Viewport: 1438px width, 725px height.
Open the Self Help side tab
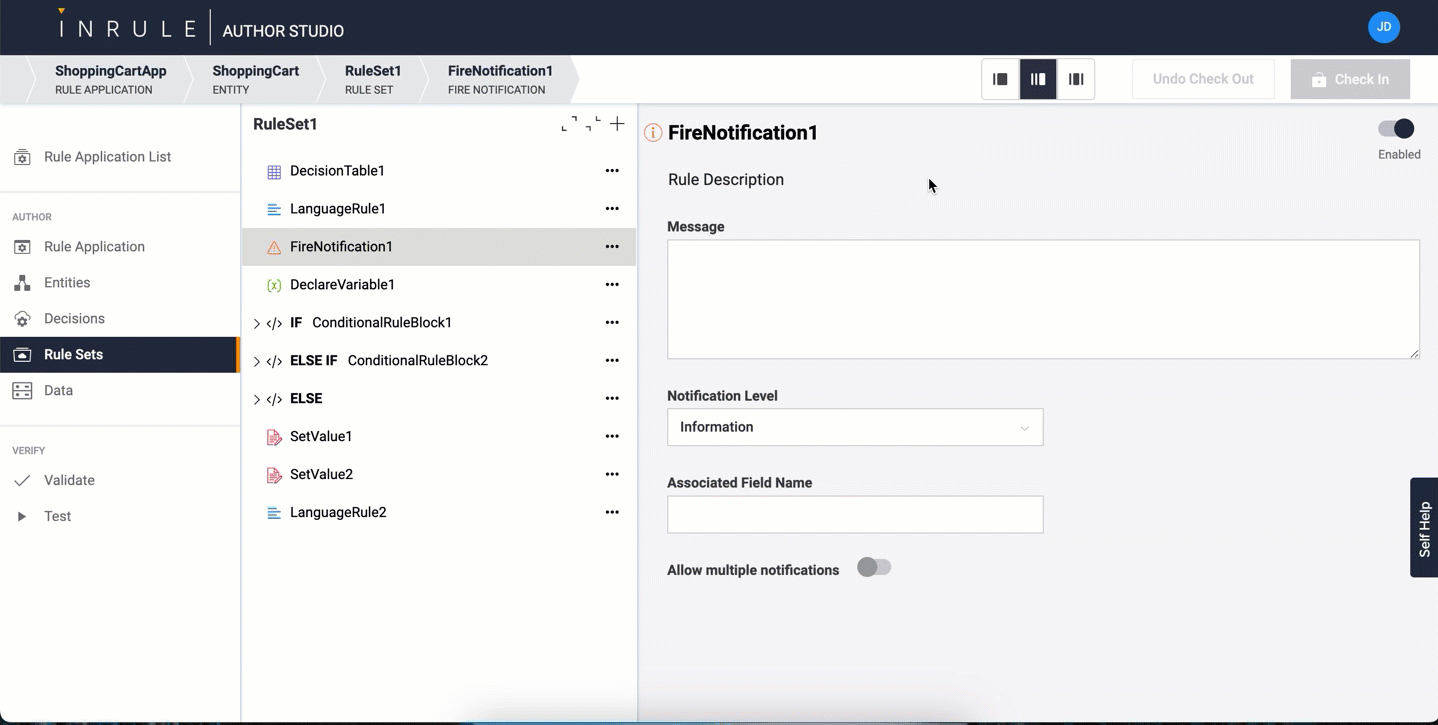click(1424, 528)
